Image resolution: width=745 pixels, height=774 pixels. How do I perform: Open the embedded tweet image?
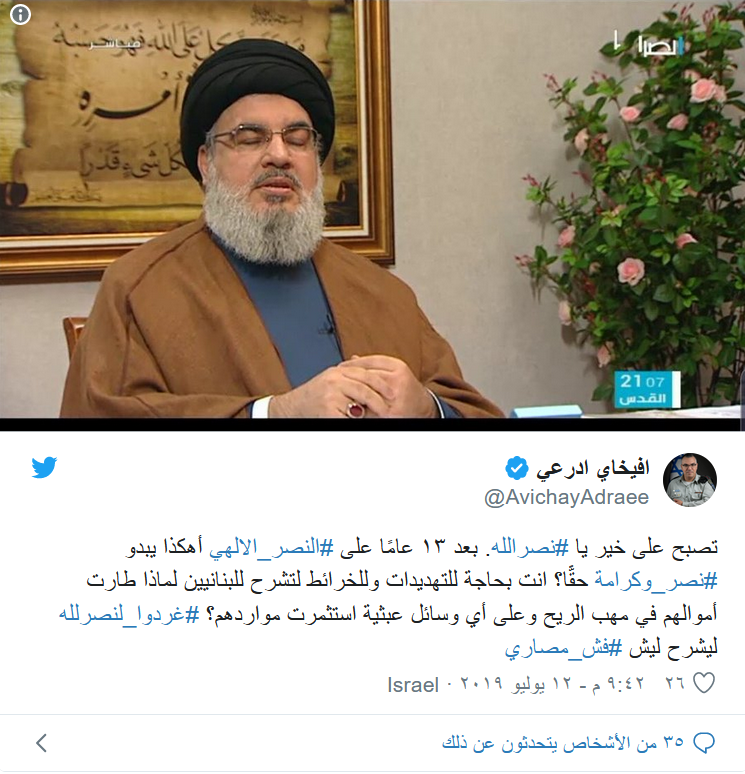[x=372, y=209]
